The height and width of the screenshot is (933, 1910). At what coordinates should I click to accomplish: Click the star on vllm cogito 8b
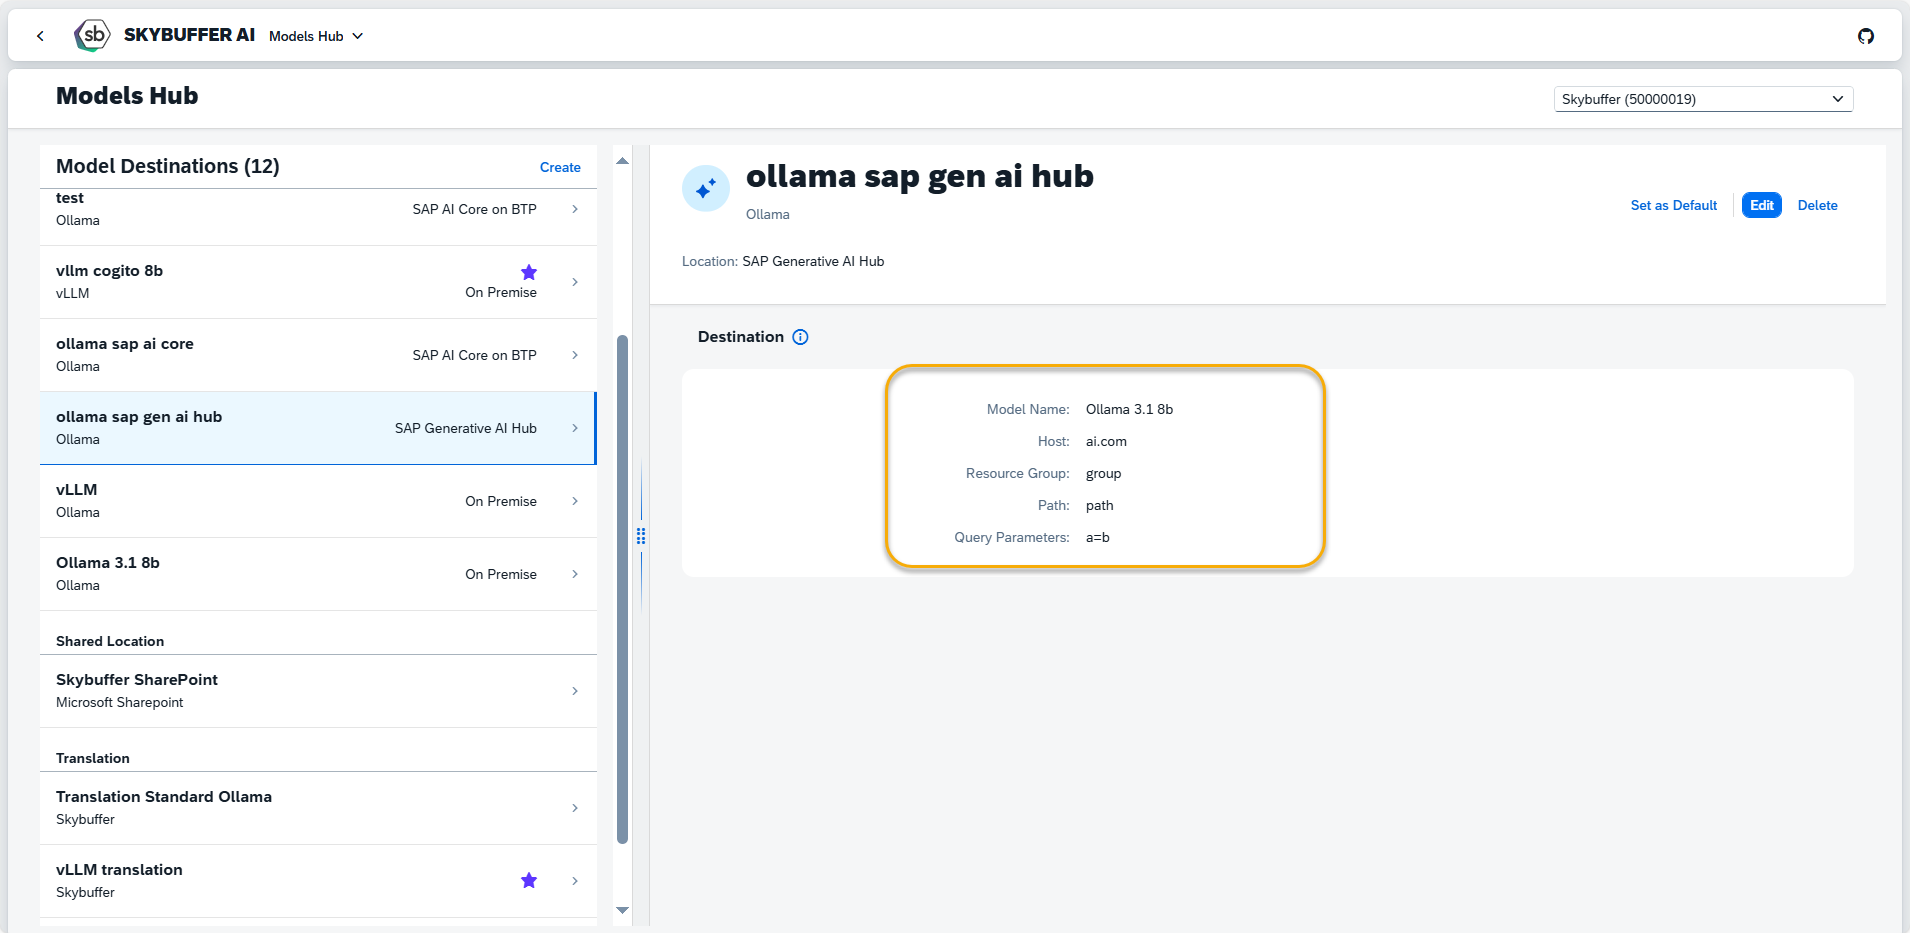pyautogui.click(x=529, y=272)
